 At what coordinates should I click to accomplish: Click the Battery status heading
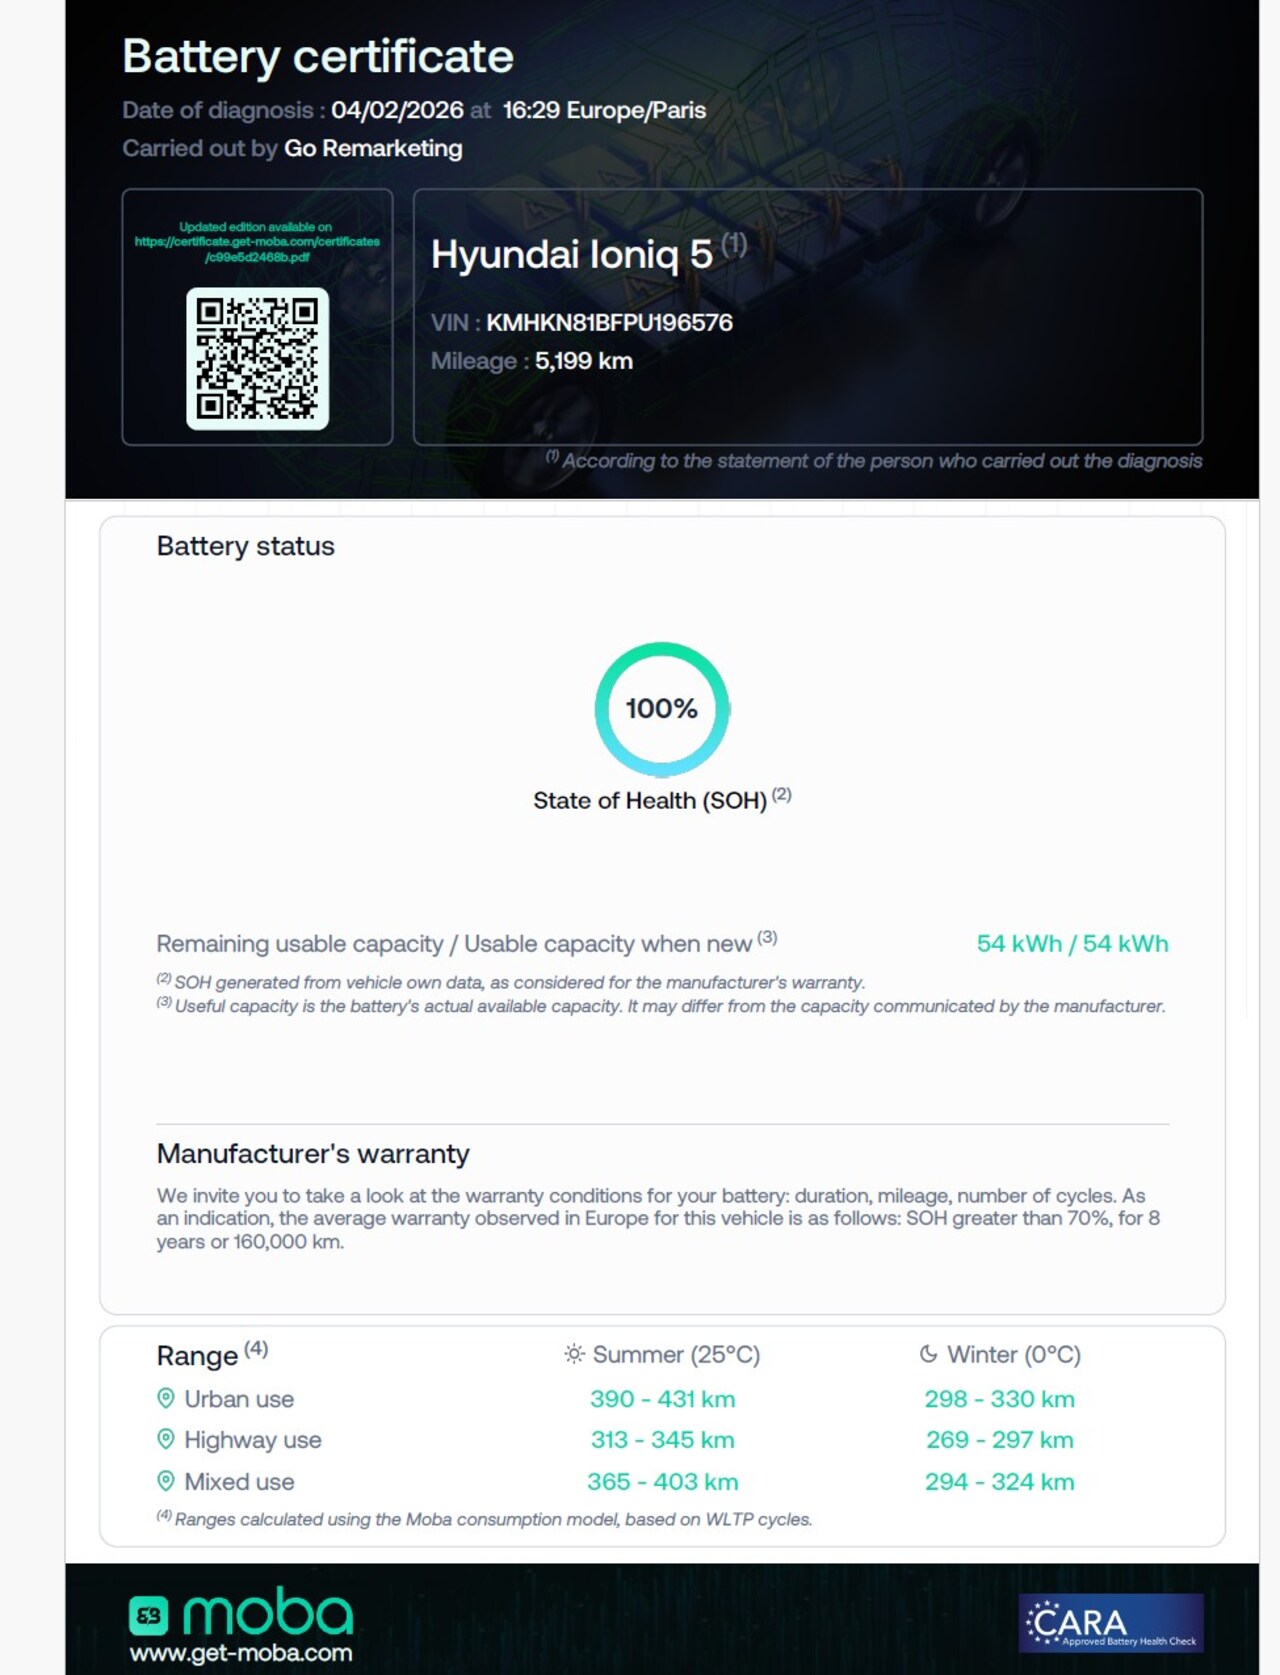(x=245, y=546)
